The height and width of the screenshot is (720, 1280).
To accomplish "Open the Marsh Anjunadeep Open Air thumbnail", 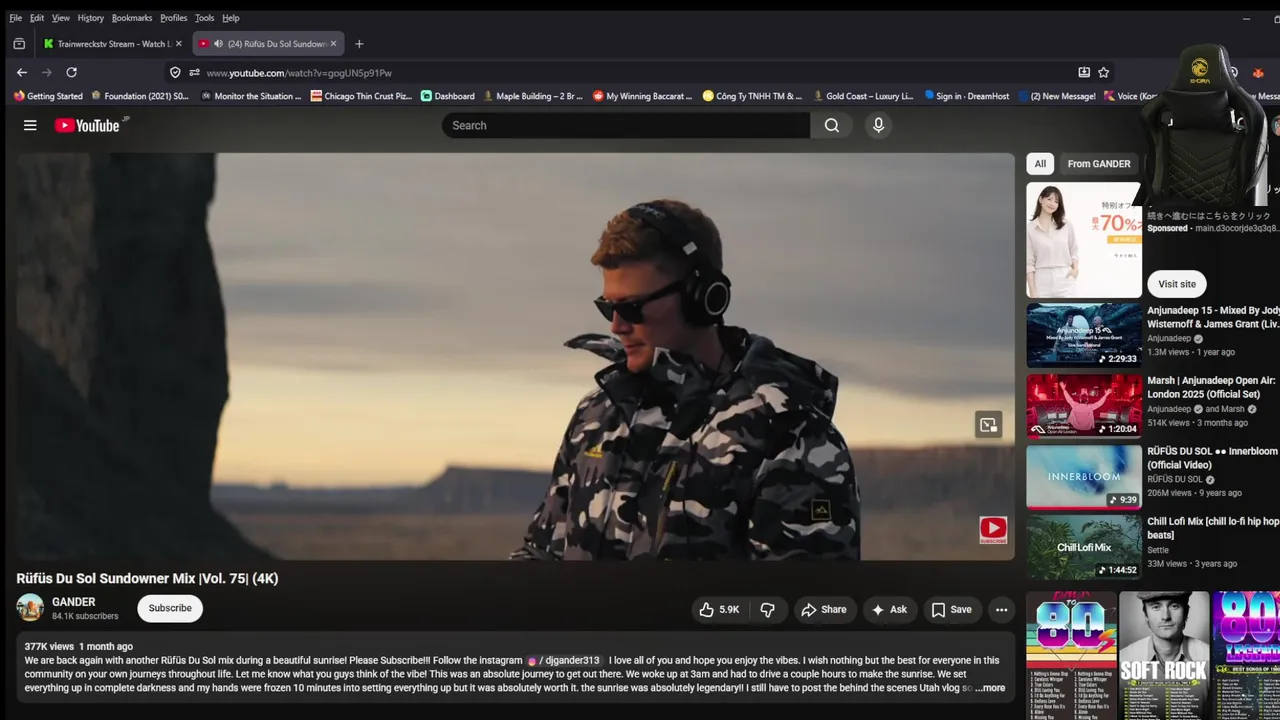I will [1084, 406].
